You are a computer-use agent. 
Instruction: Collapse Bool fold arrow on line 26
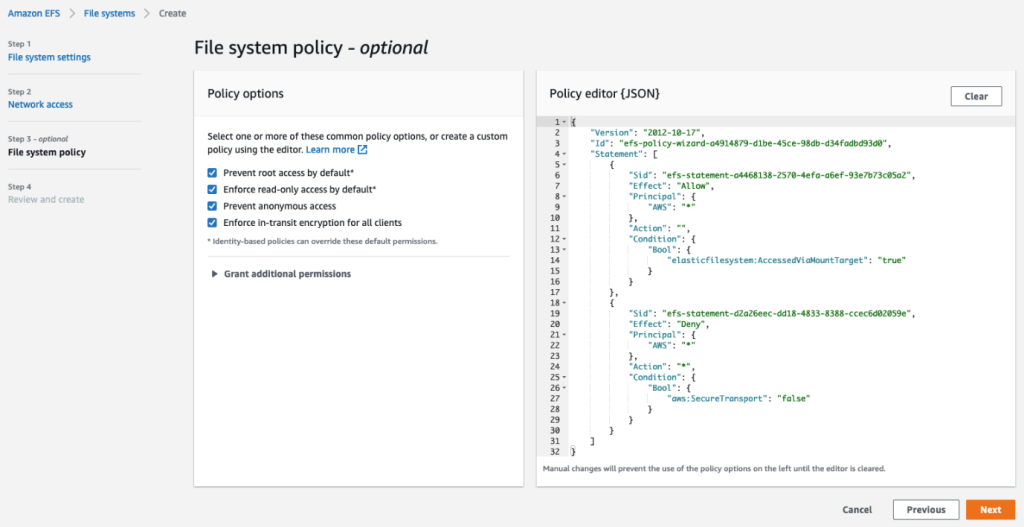tap(564, 388)
